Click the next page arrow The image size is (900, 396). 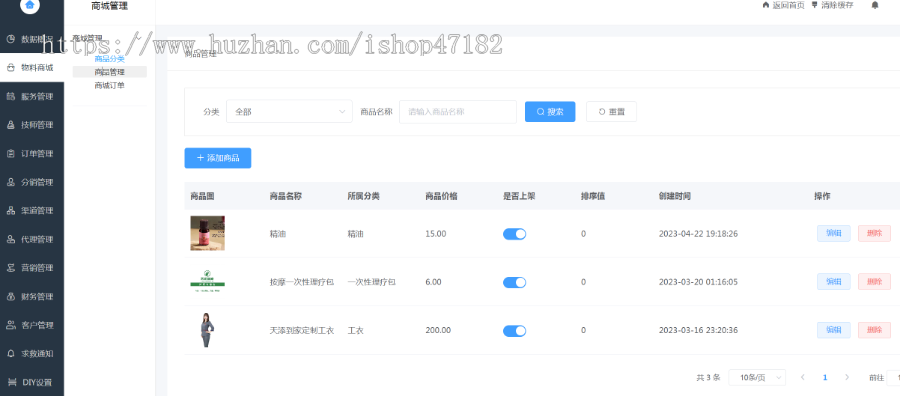pyautogui.click(x=847, y=377)
